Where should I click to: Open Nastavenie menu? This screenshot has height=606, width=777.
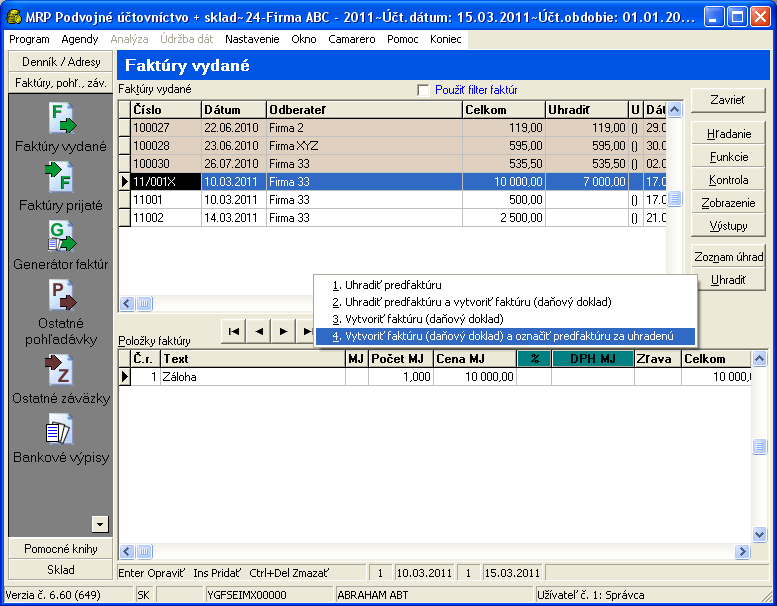(x=252, y=39)
